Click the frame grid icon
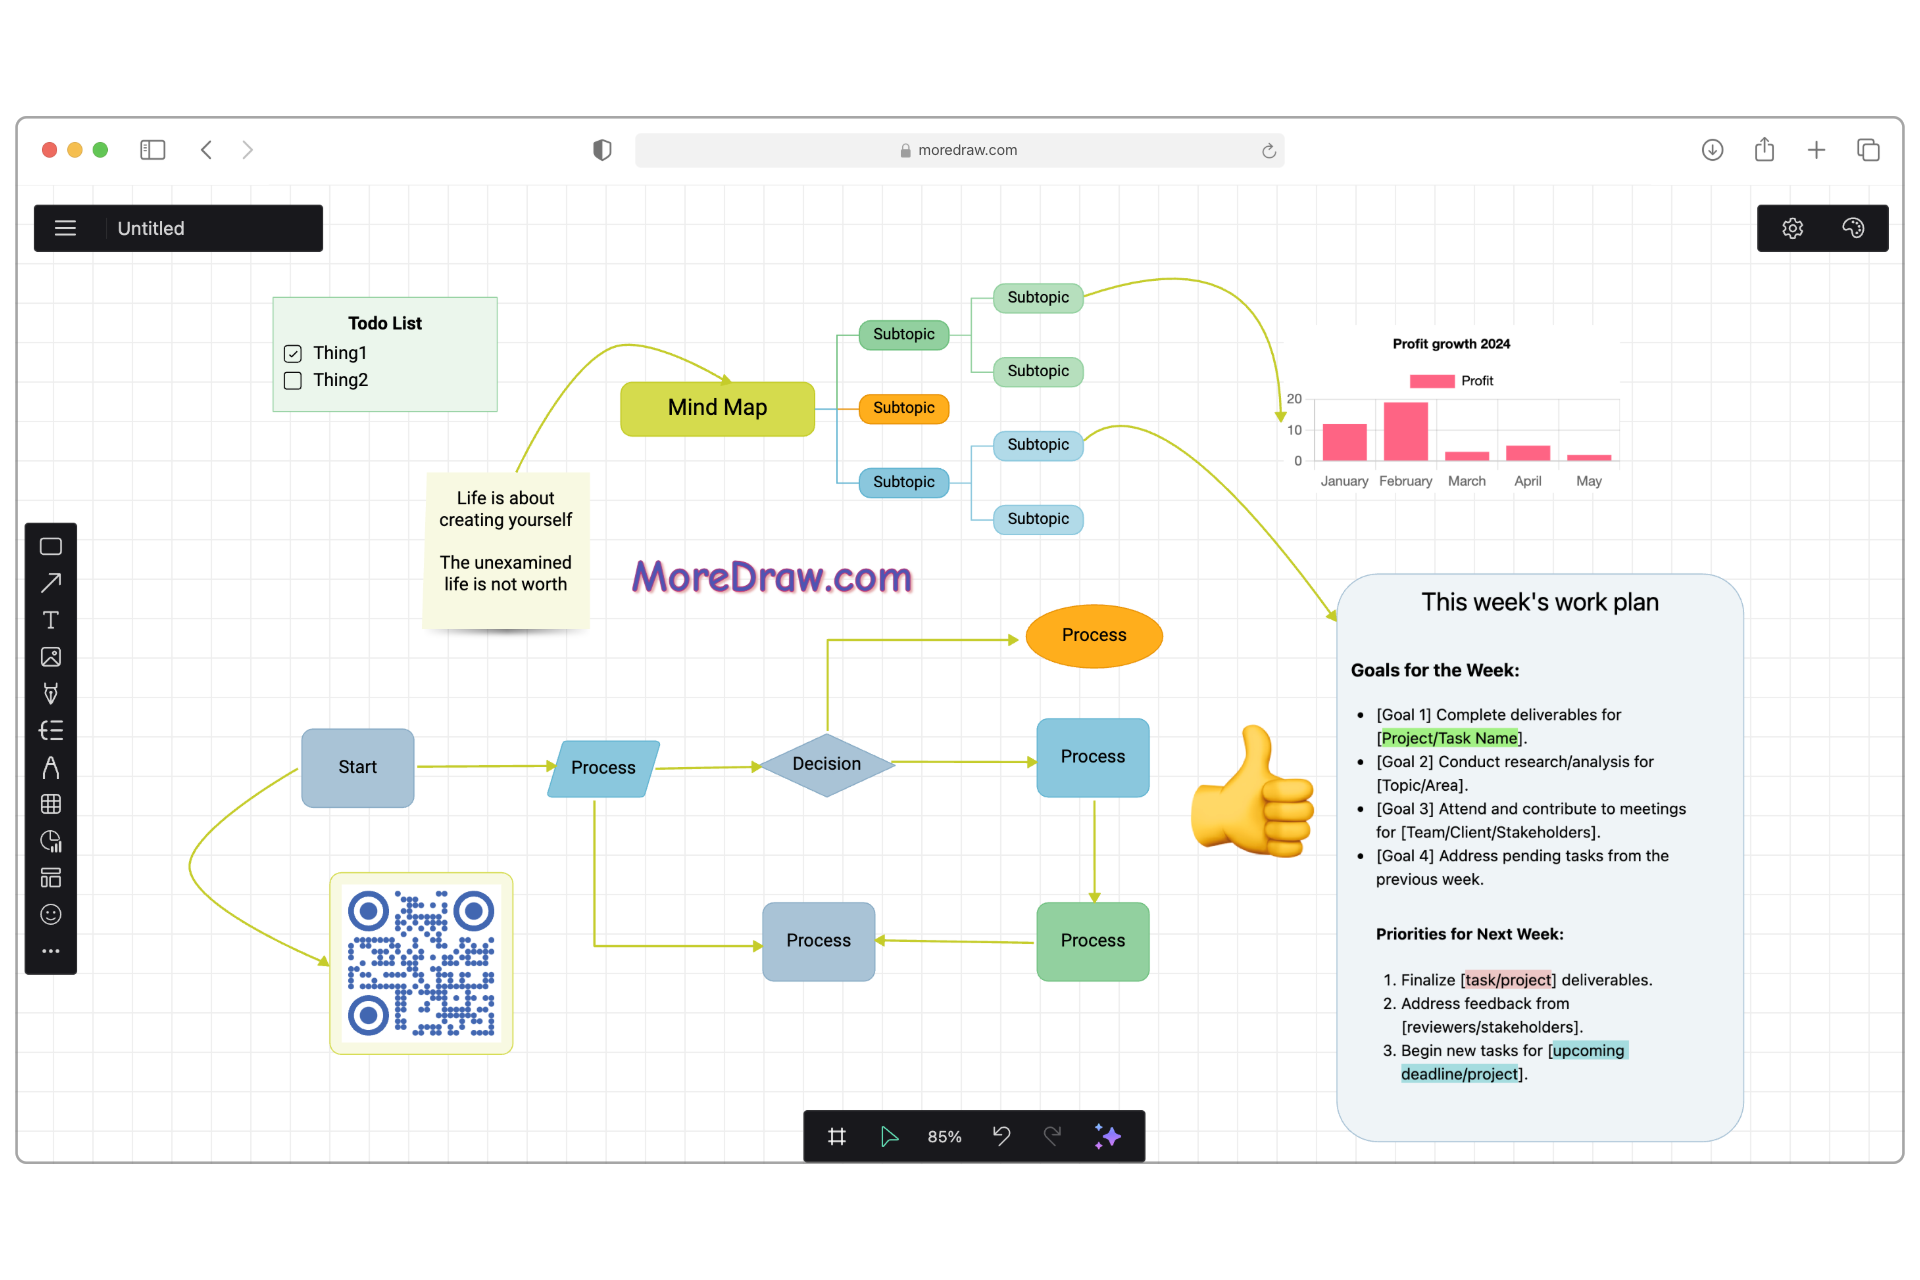 837,1136
